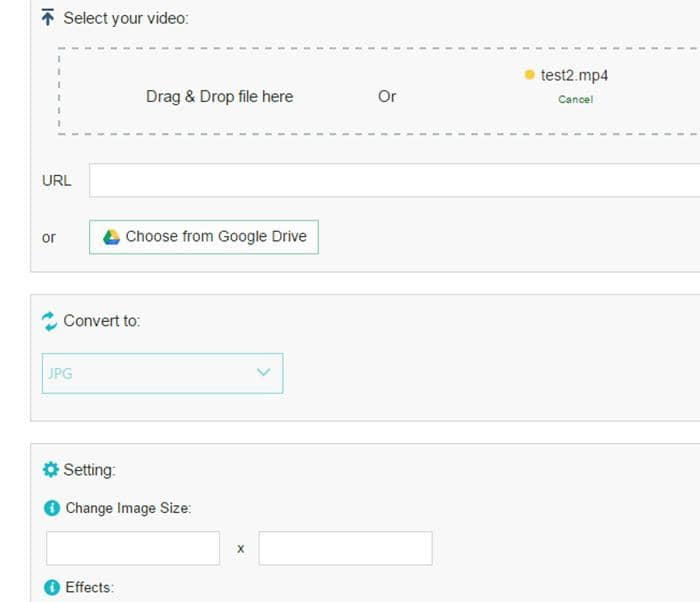The height and width of the screenshot is (602, 700).
Task: Click the Convert to refresh arrows icon
Action: [x=49, y=321]
